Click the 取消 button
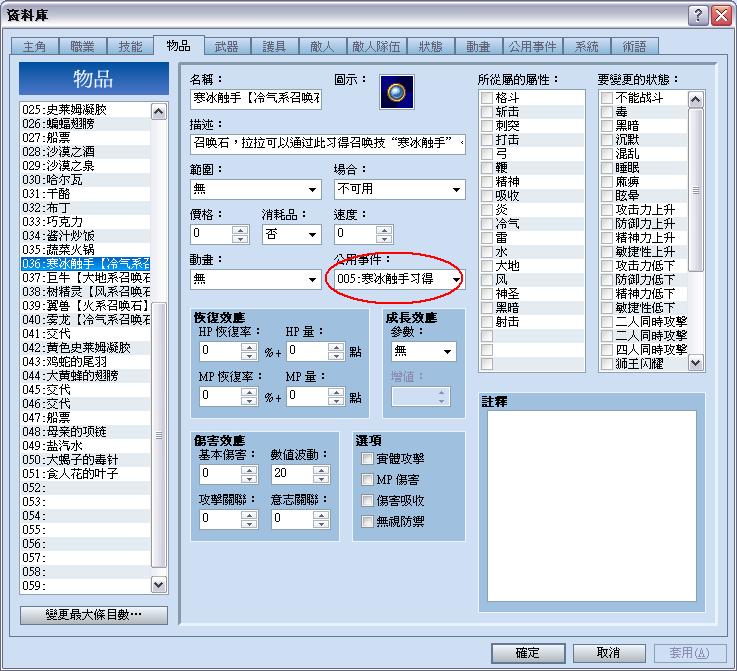 point(609,653)
